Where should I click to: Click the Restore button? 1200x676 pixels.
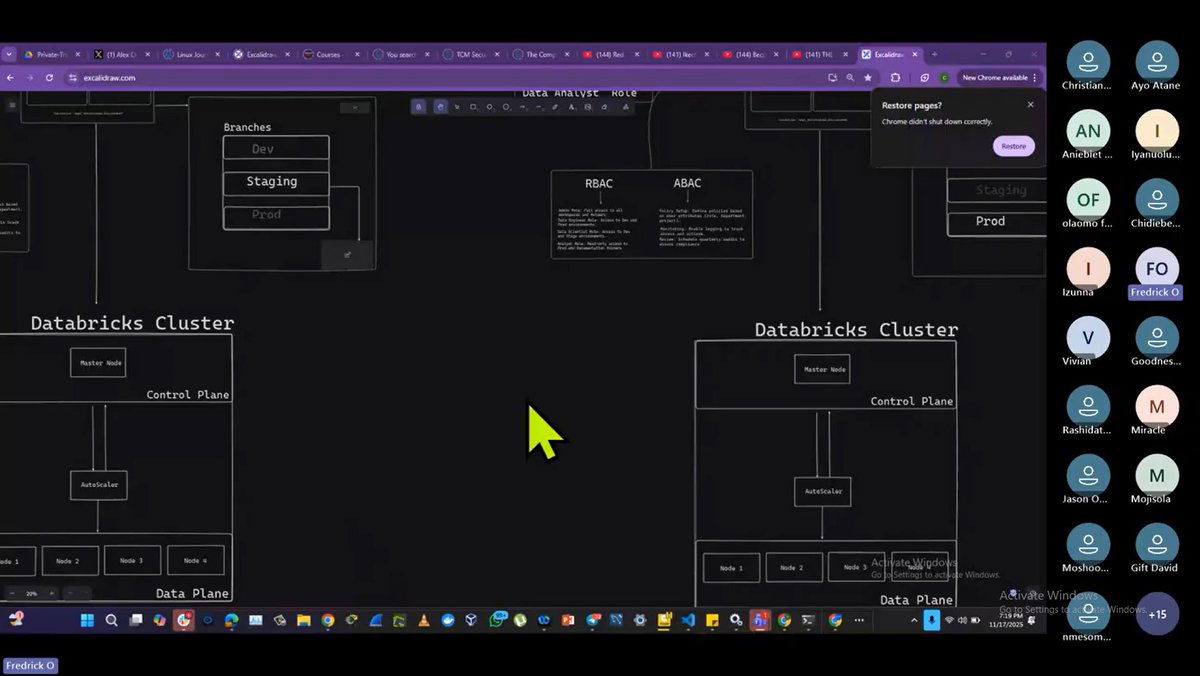pos(1013,146)
